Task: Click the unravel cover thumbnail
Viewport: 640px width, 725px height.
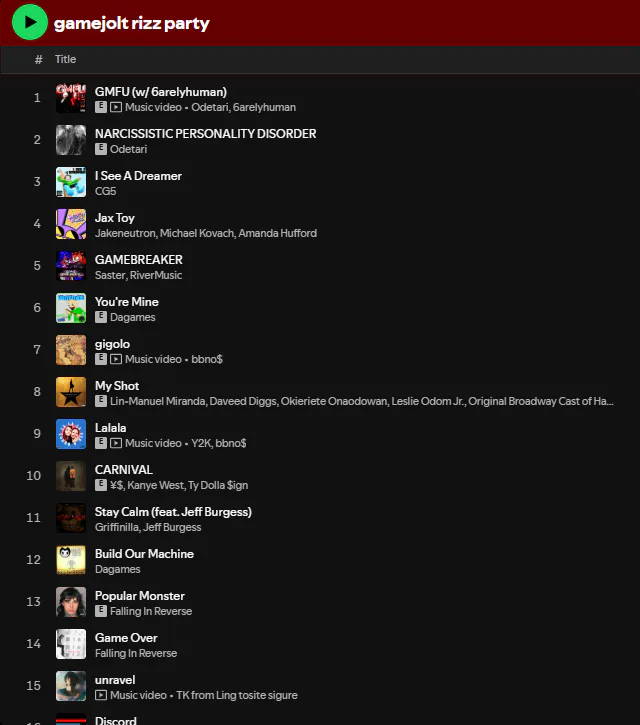Action: point(71,686)
